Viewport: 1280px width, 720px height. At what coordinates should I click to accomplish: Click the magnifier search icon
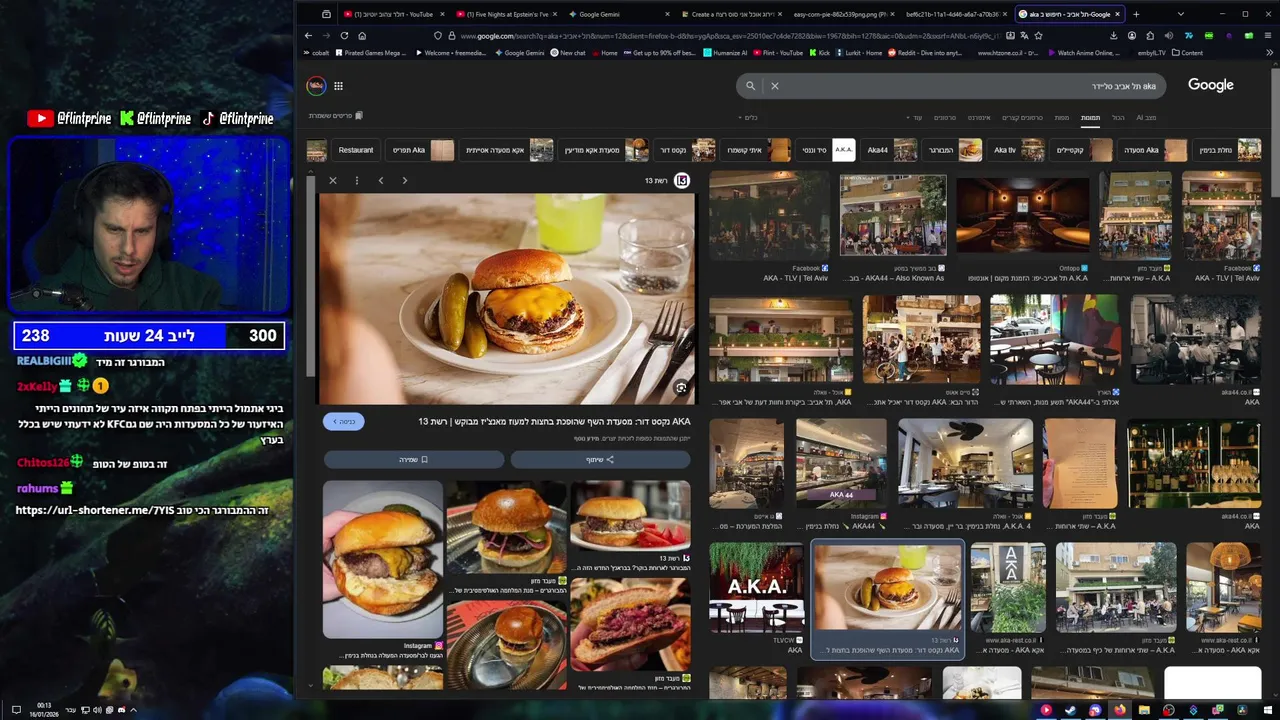(x=750, y=86)
